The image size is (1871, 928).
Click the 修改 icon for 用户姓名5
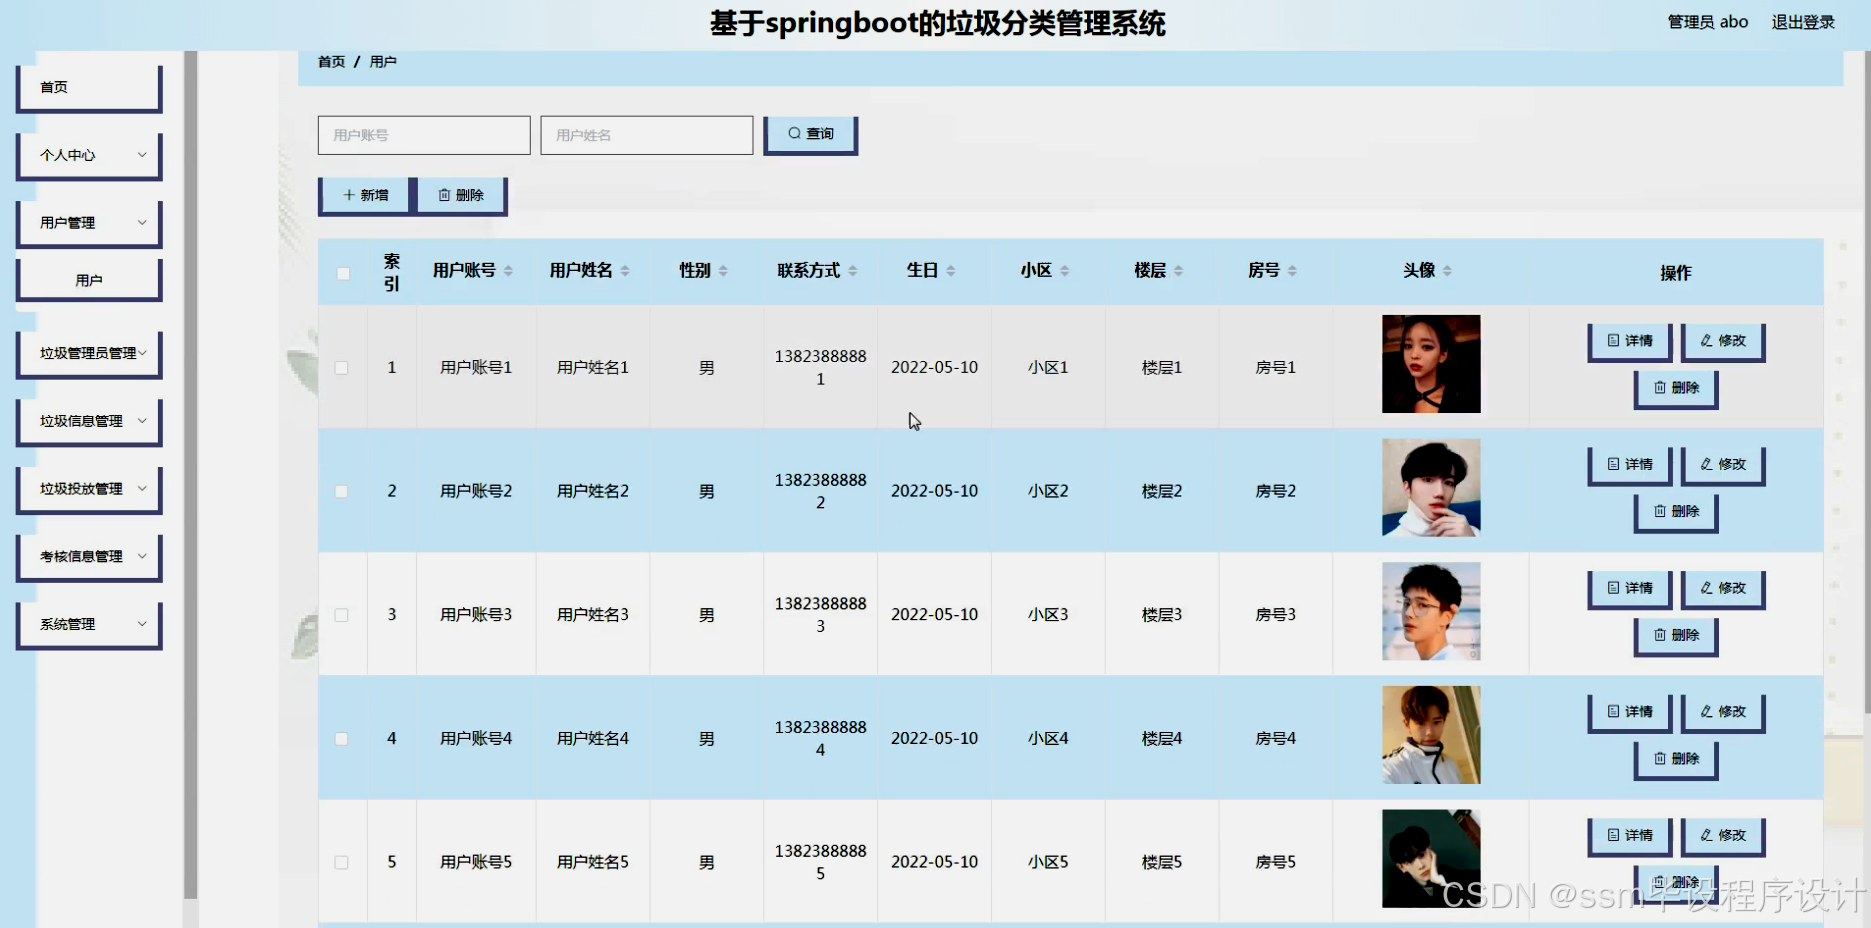pos(1705,836)
